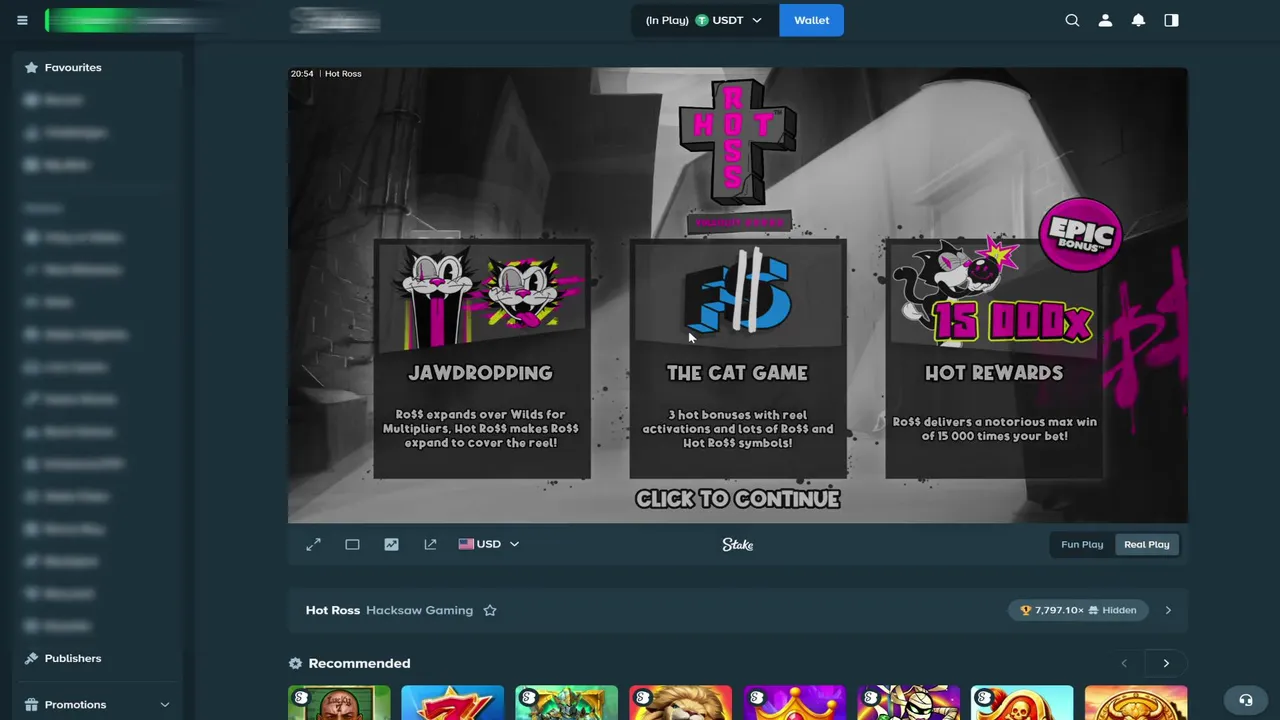Select the Jawdropping feature card
This screenshot has height=720, width=1280.
pos(482,359)
